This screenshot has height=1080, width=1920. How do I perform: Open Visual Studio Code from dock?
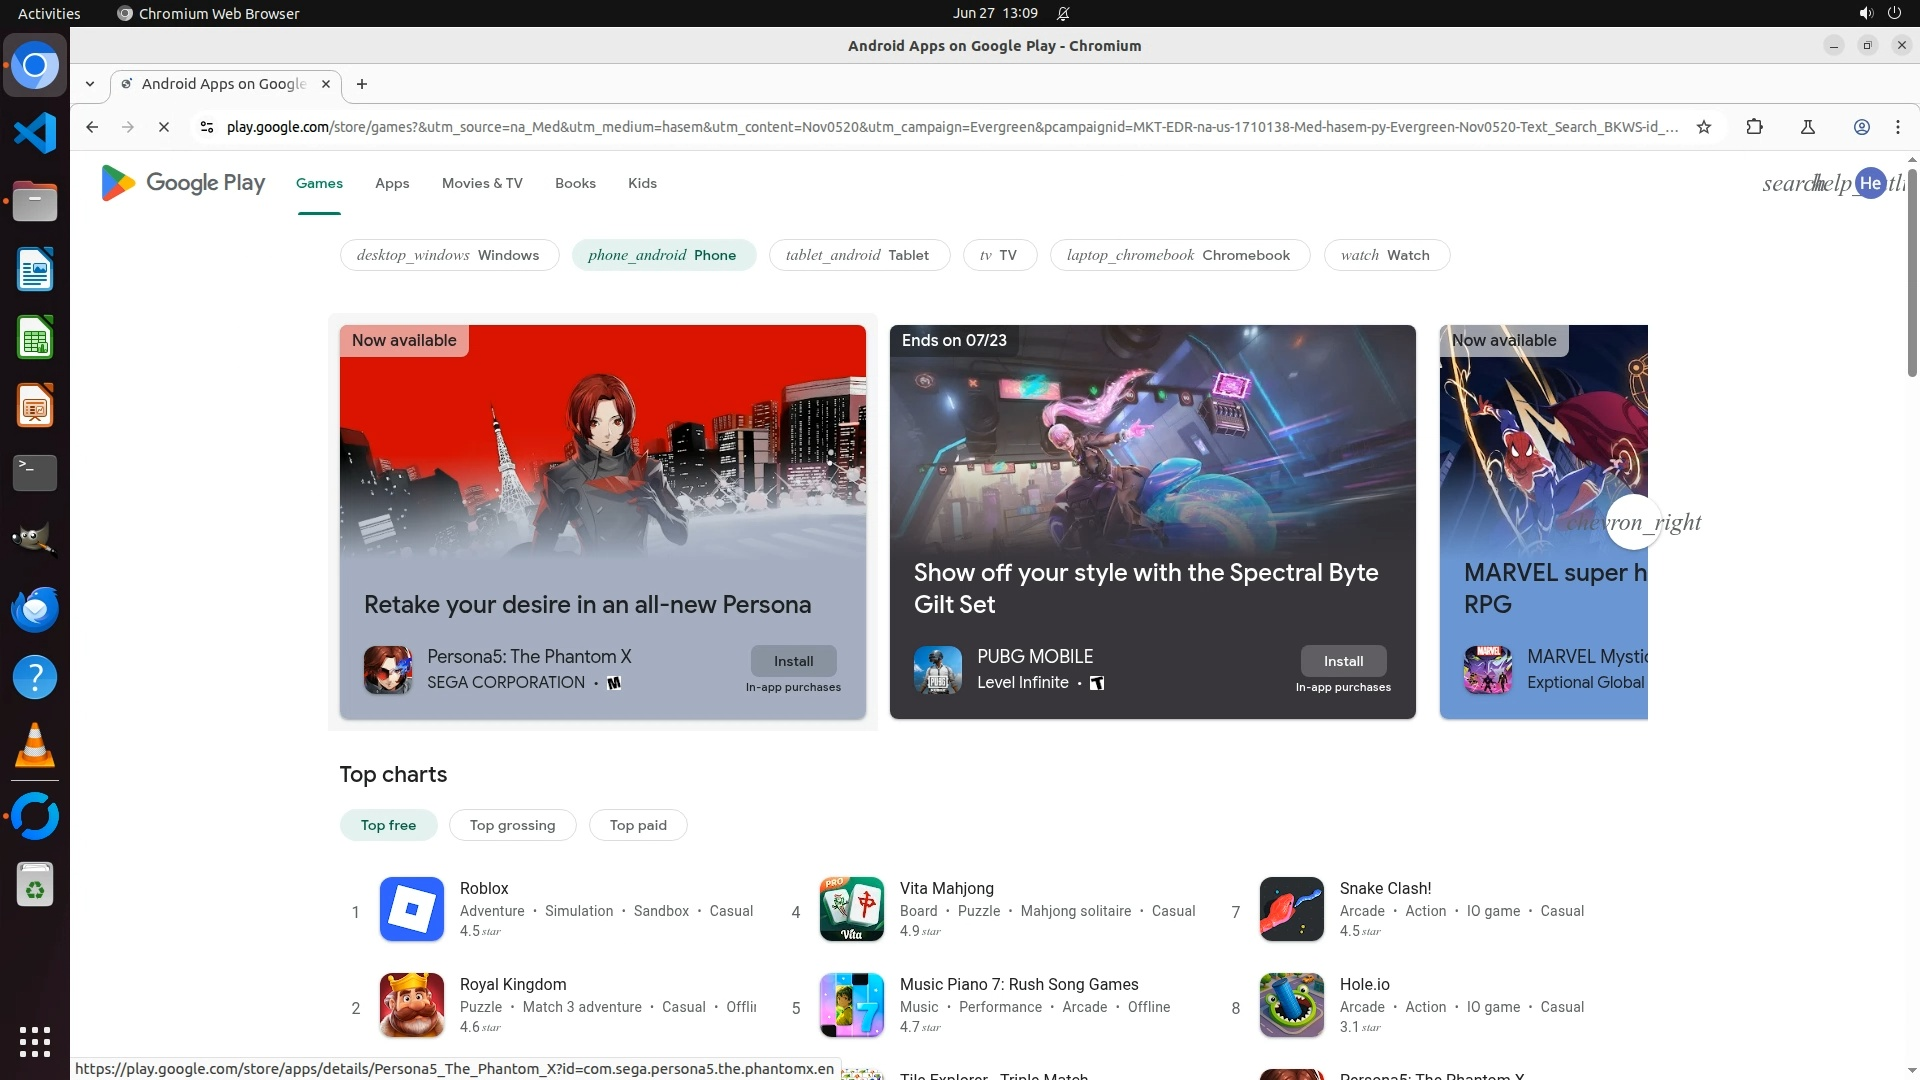35,133
